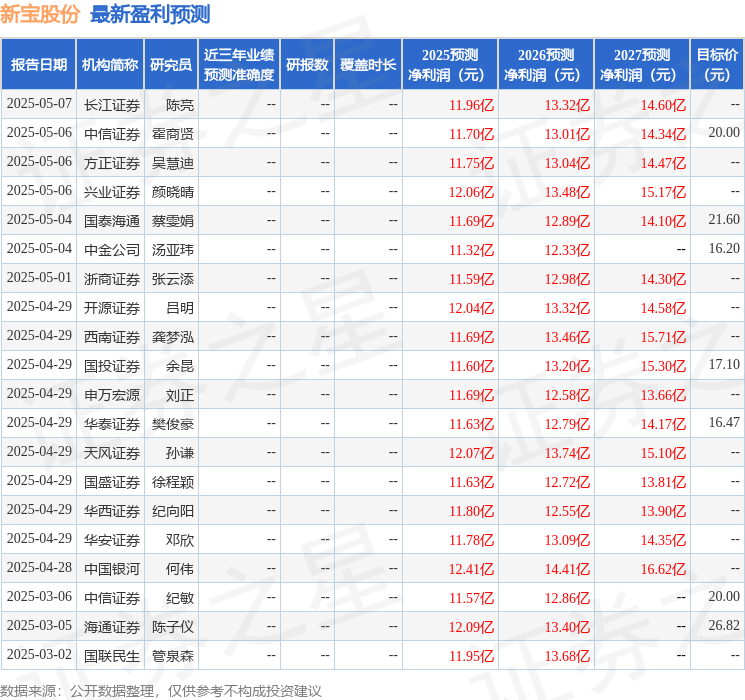The height and width of the screenshot is (700, 745).
Task: Click the 开源证券 institution cell
Action: click(x=112, y=308)
